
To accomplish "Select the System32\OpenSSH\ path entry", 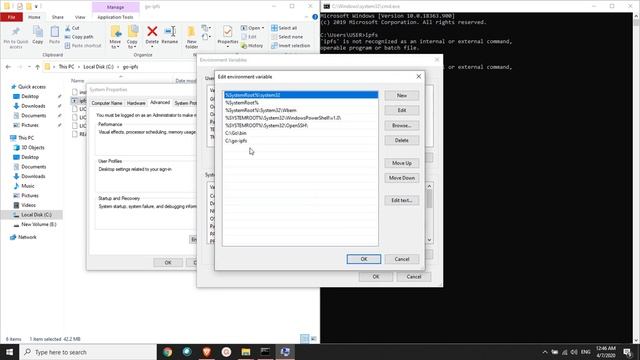I will coord(300,126).
